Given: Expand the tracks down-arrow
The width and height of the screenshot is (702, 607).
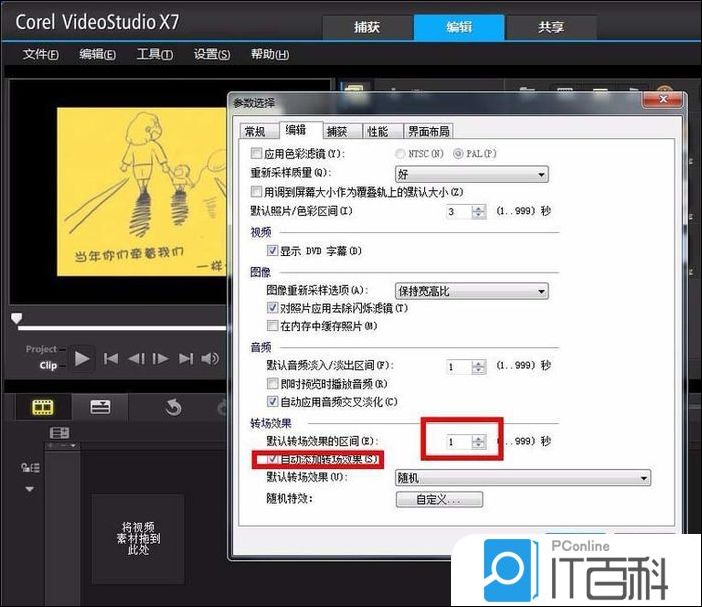Looking at the screenshot, I should coord(30,489).
